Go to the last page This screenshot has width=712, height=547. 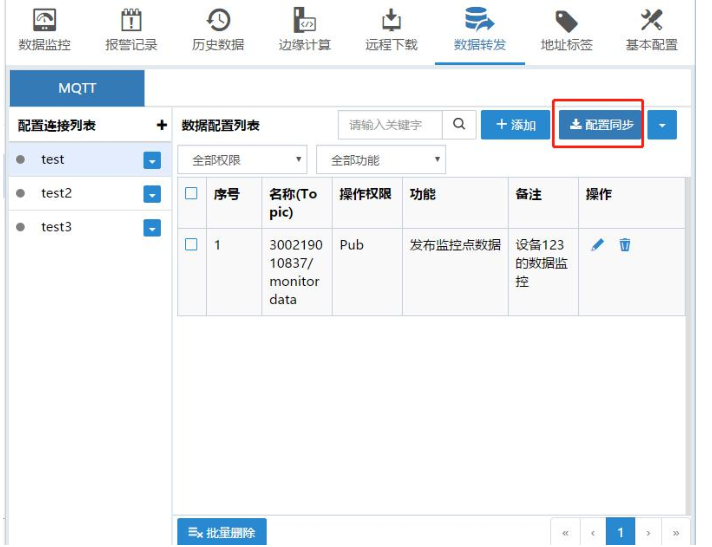tap(676, 532)
